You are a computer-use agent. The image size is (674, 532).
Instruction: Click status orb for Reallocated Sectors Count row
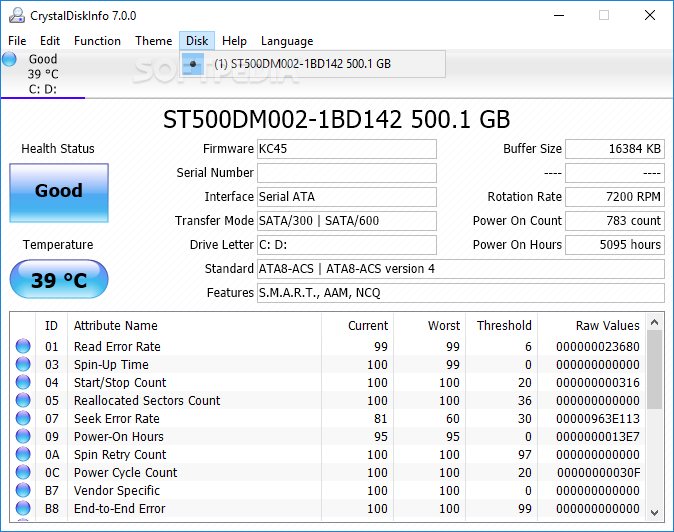(23, 400)
